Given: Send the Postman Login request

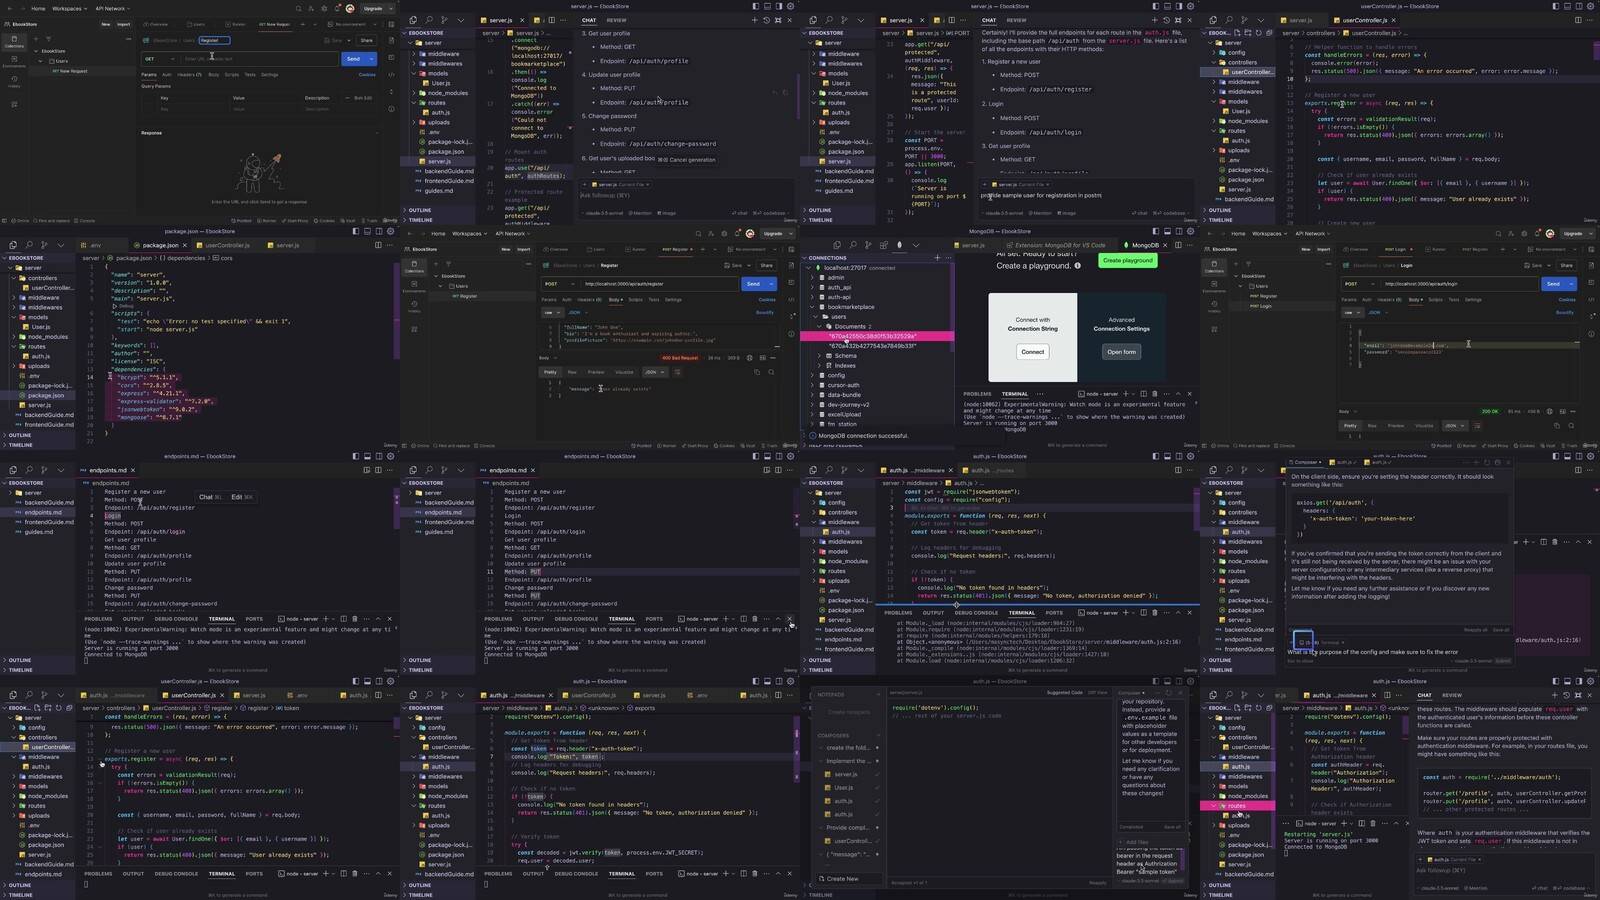Looking at the screenshot, I should (x=1553, y=284).
